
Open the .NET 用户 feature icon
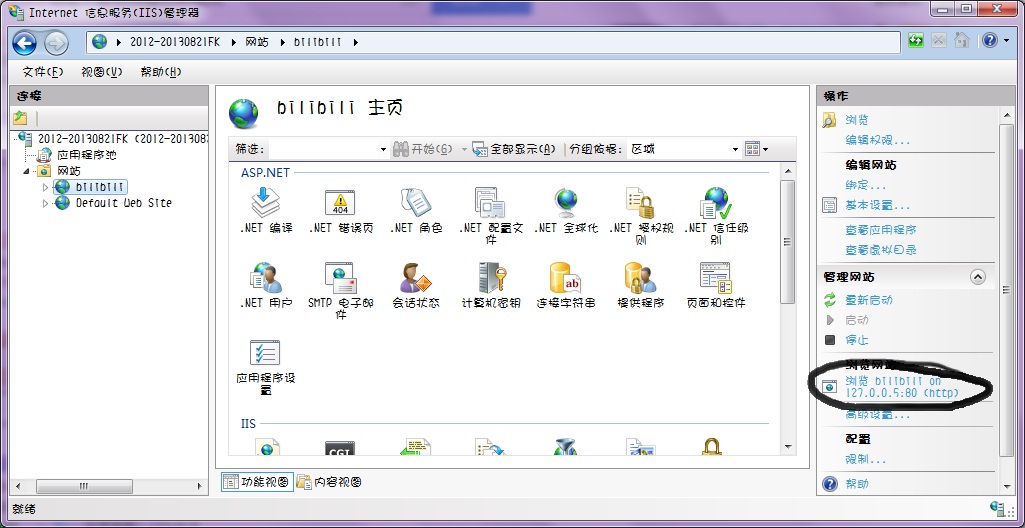click(x=265, y=277)
